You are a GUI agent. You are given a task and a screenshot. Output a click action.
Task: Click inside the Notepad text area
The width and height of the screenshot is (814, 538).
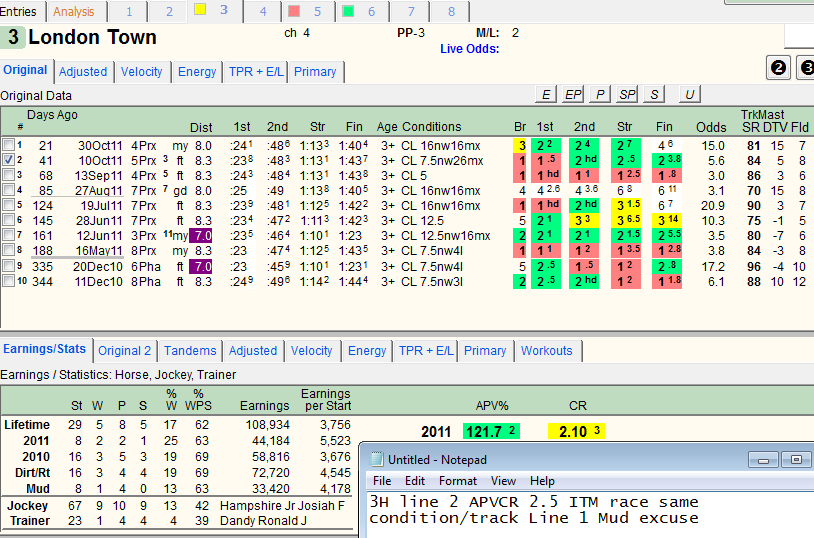pos(590,515)
